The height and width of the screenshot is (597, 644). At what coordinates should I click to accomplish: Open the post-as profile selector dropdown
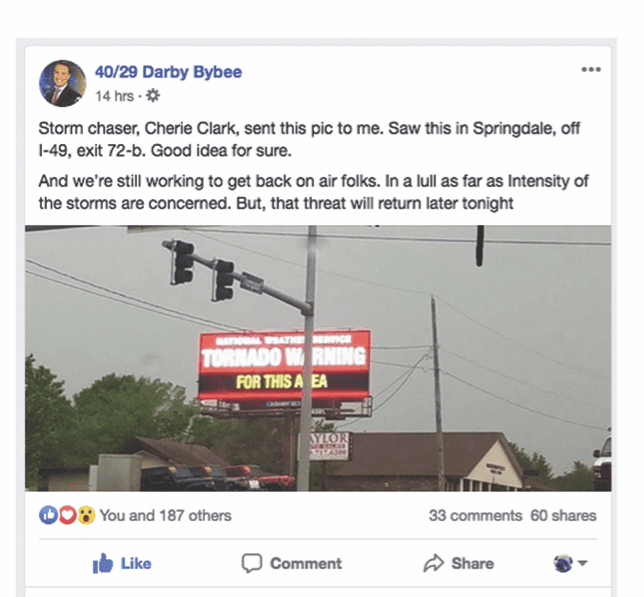pos(570,563)
